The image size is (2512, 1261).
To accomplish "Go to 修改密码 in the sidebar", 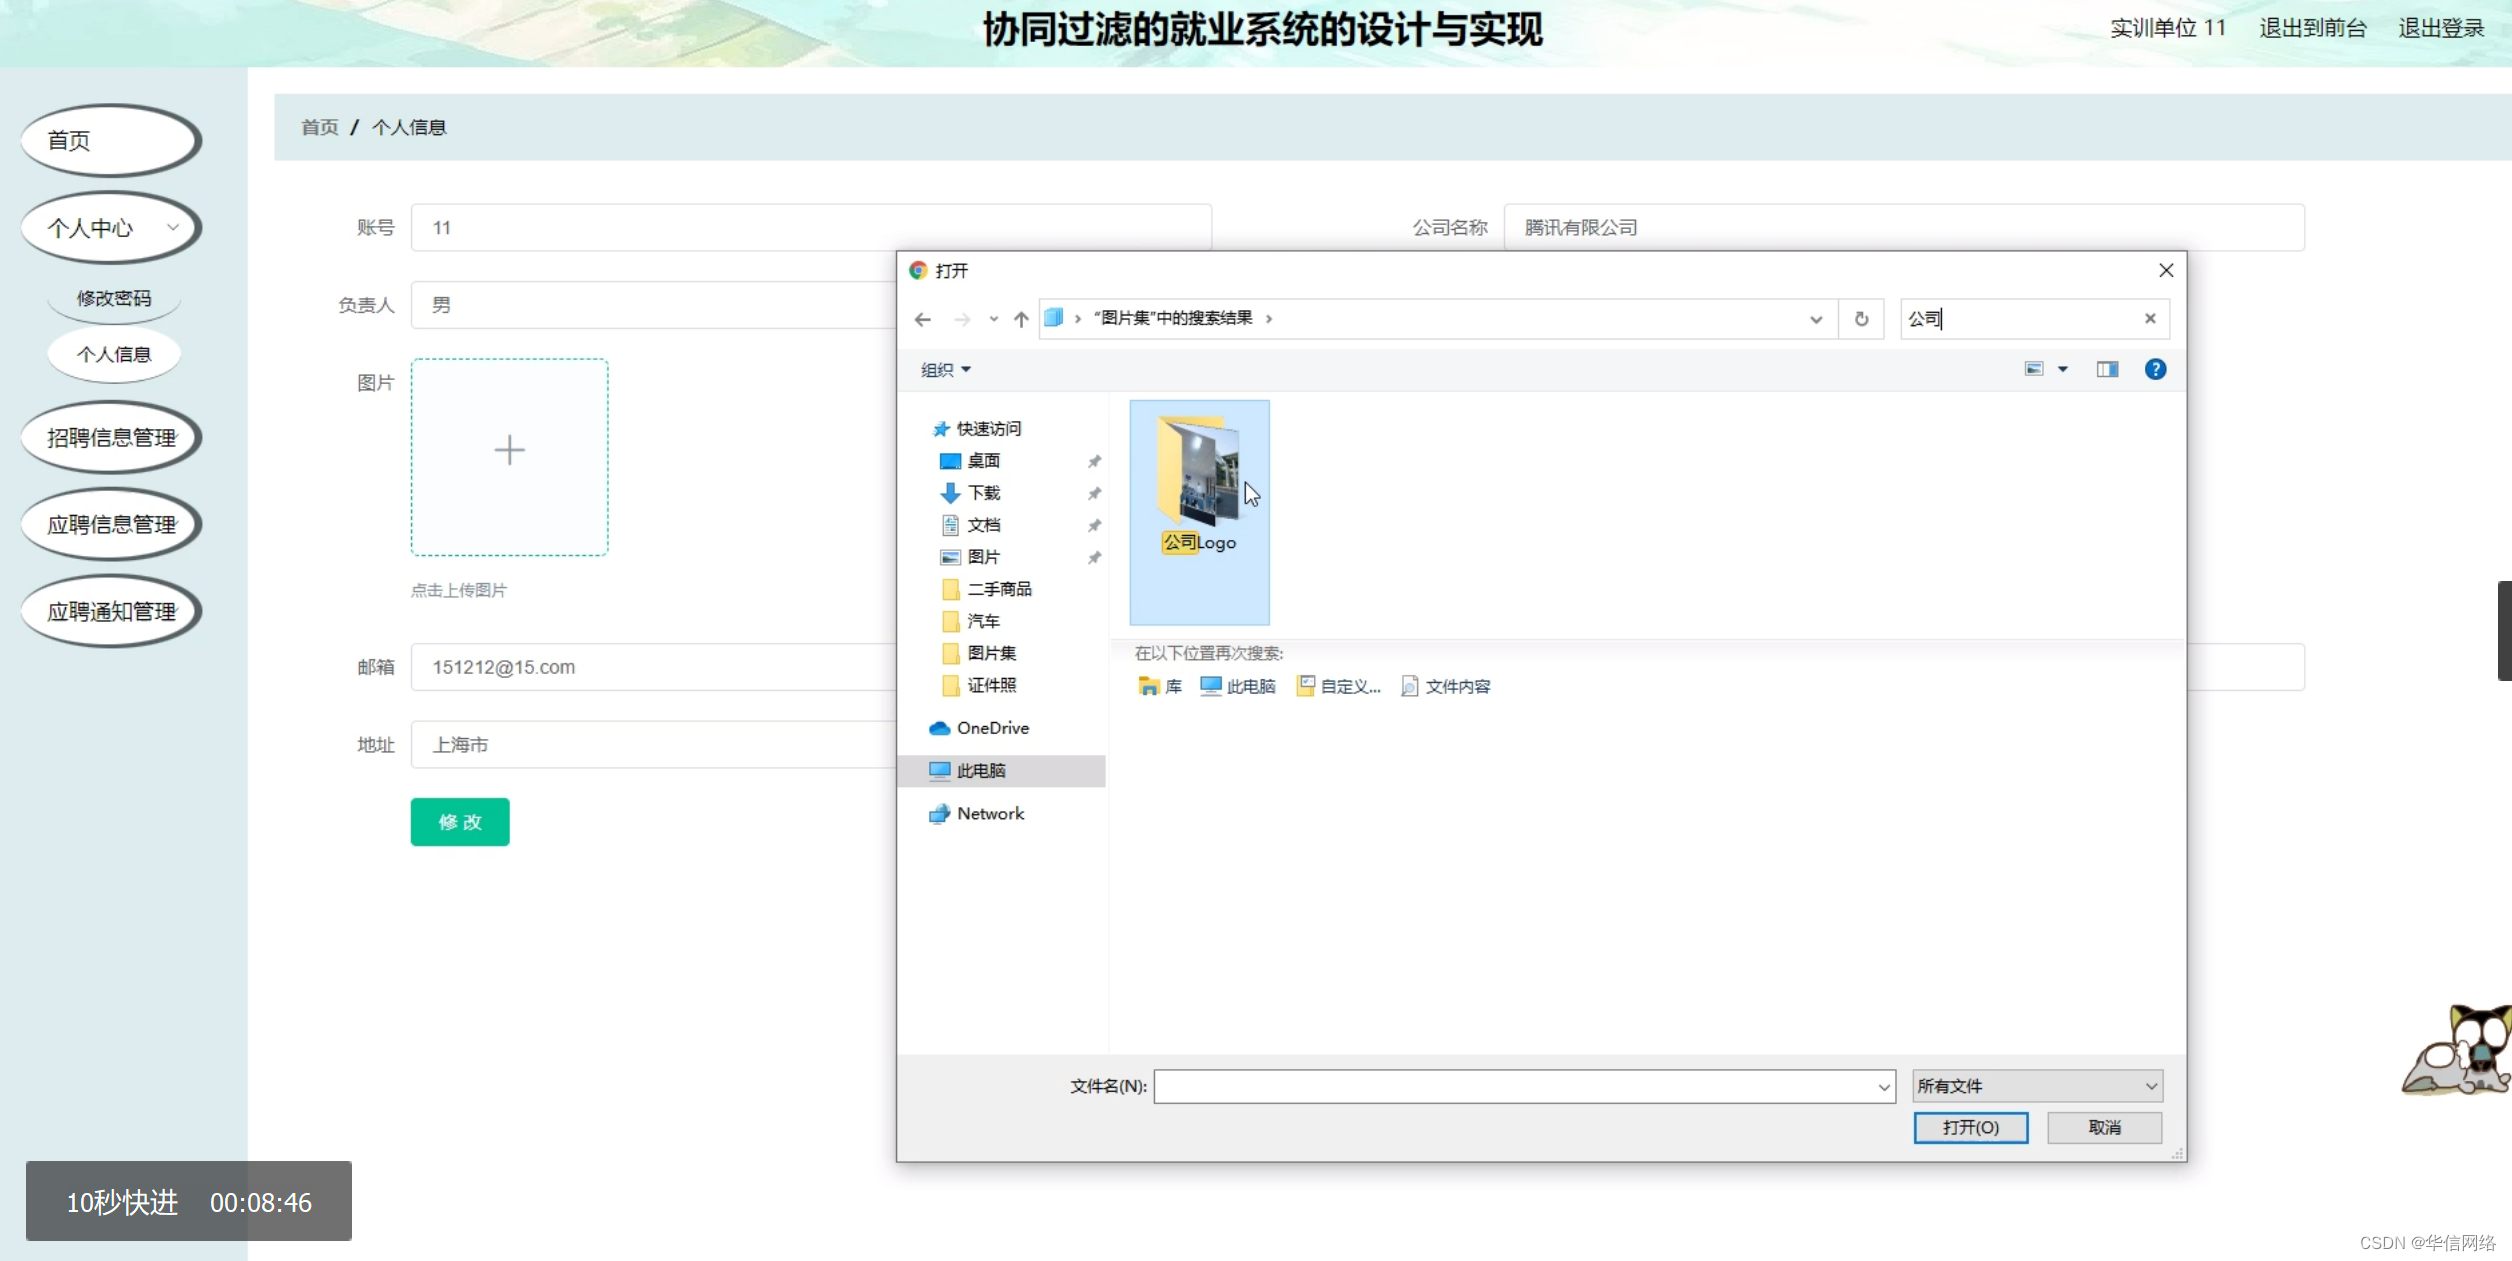I will point(114,298).
